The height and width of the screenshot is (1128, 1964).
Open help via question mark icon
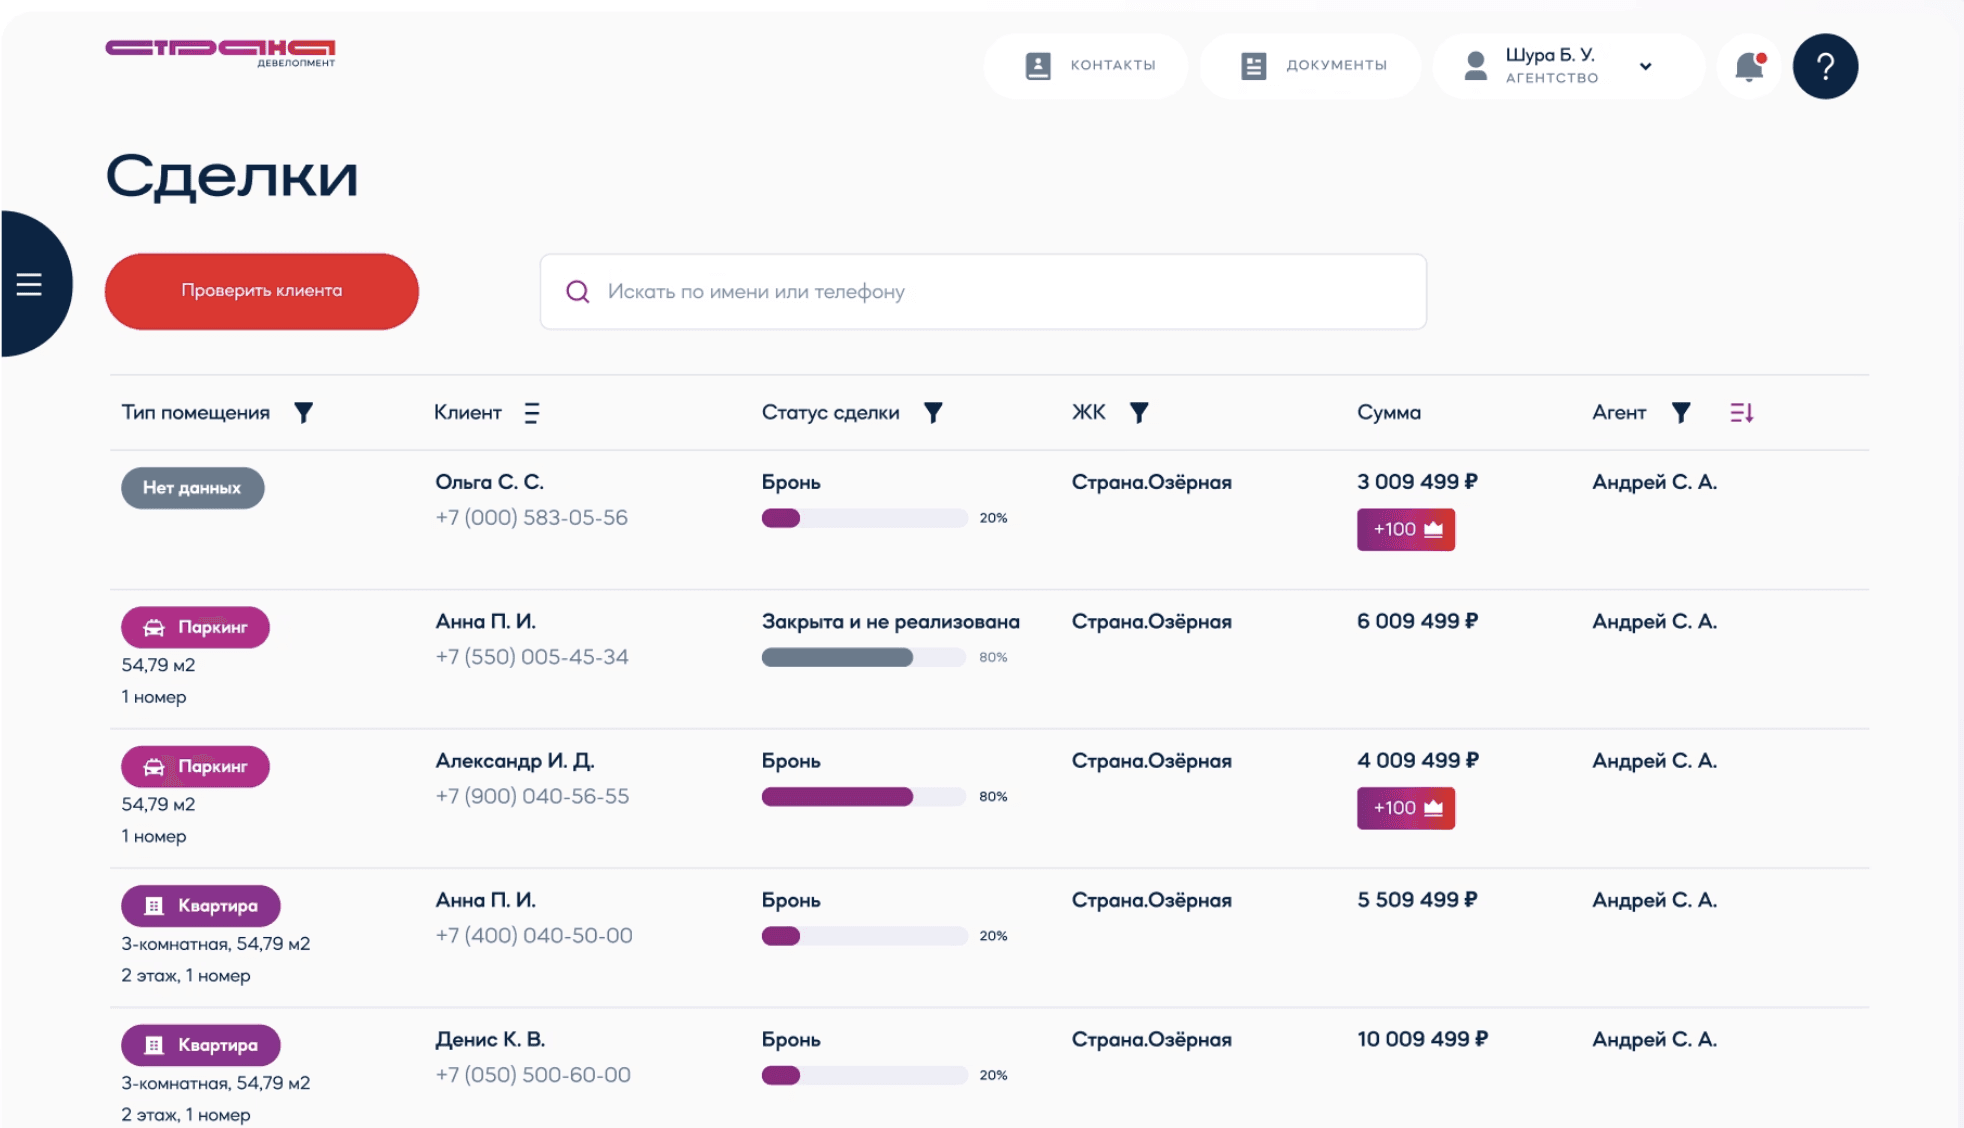1825,67
